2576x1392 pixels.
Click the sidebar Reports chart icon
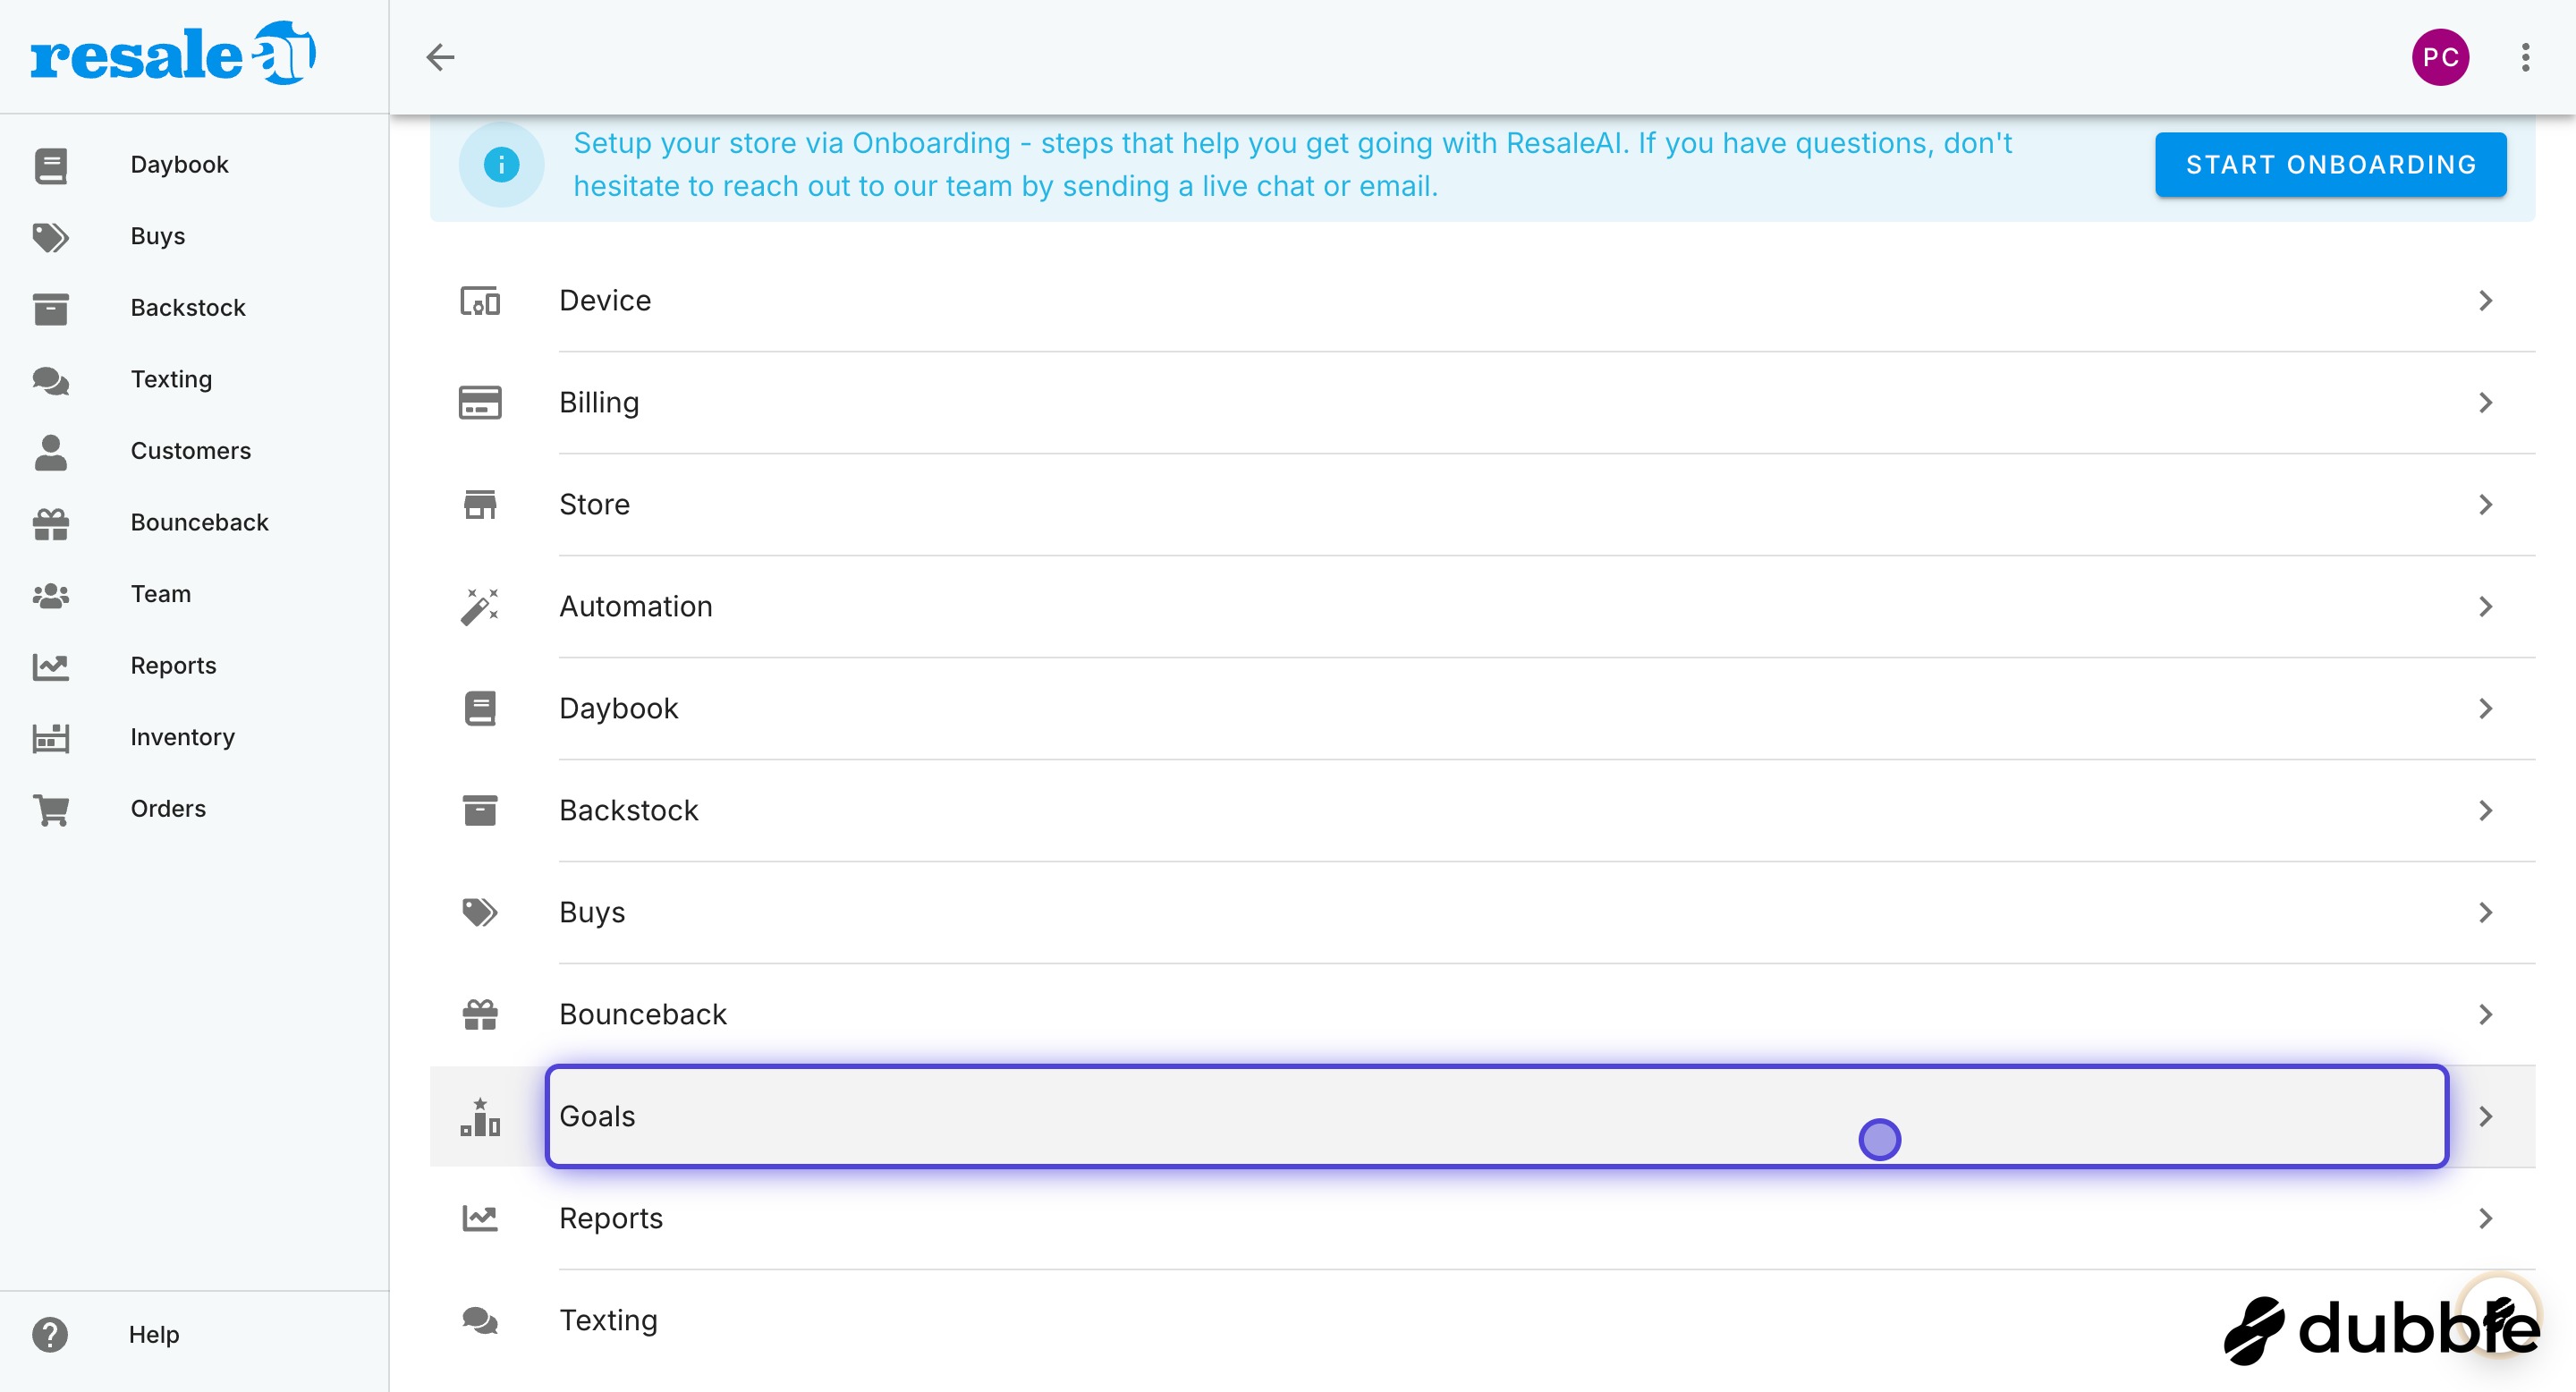pos(50,667)
